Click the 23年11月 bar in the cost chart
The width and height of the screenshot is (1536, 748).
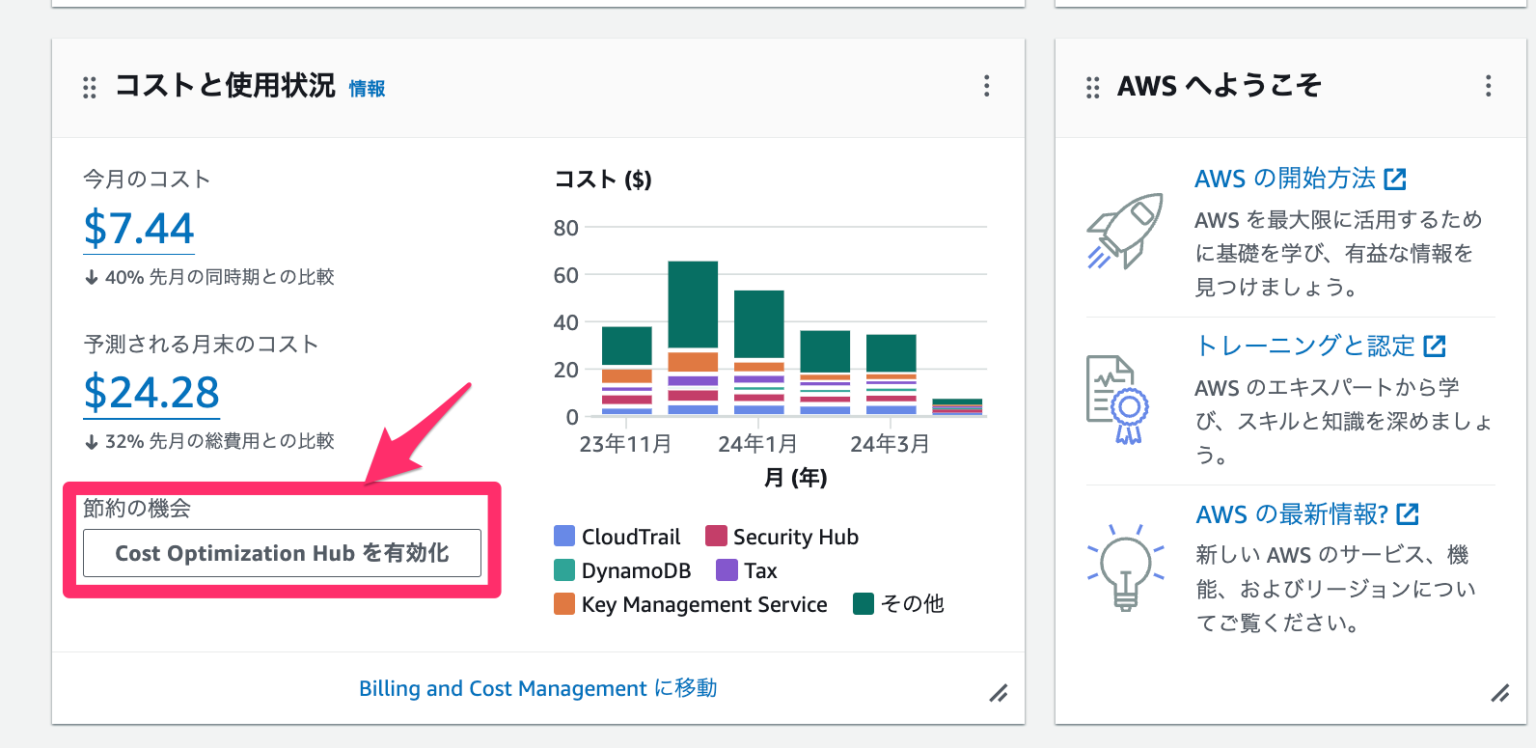pos(627,370)
